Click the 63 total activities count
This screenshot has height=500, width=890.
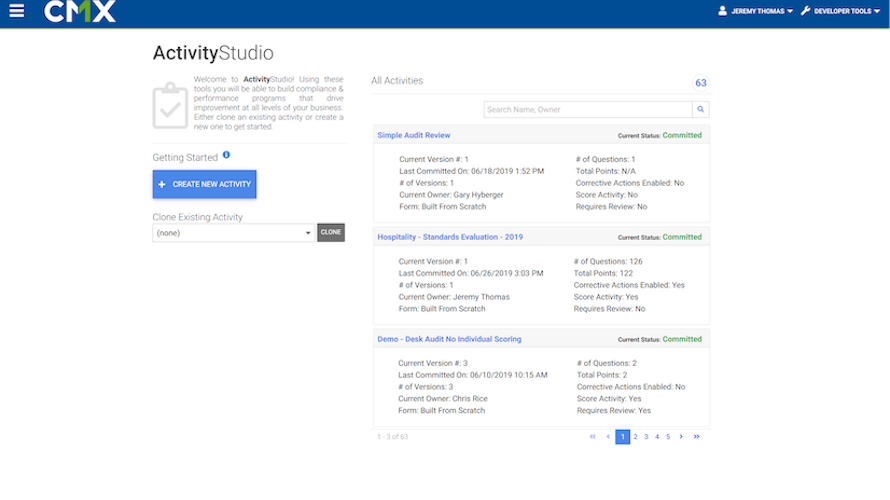700,83
